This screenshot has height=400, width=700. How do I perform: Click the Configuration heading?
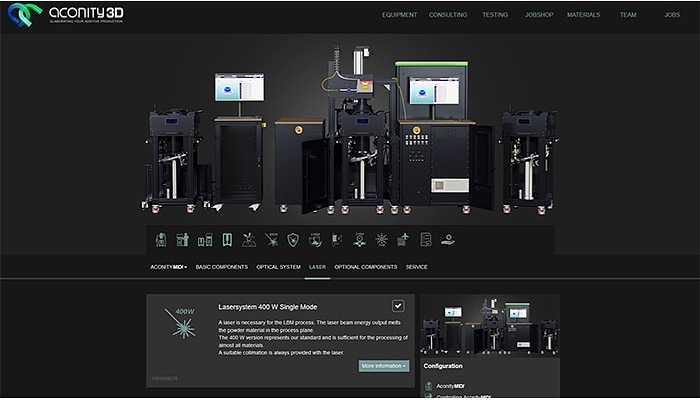[443, 366]
